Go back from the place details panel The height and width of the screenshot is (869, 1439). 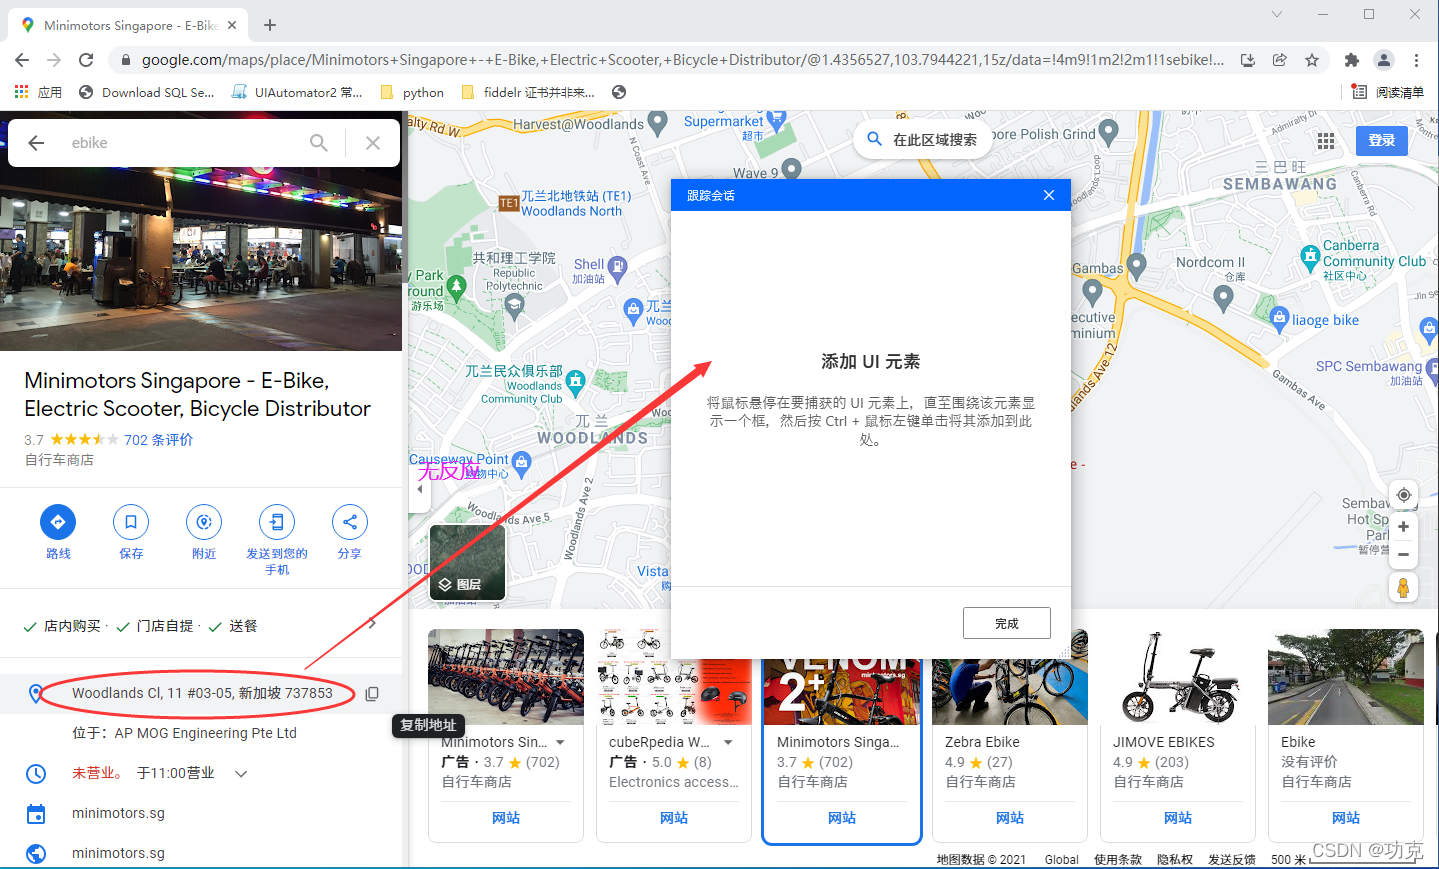click(x=36, y=143)
